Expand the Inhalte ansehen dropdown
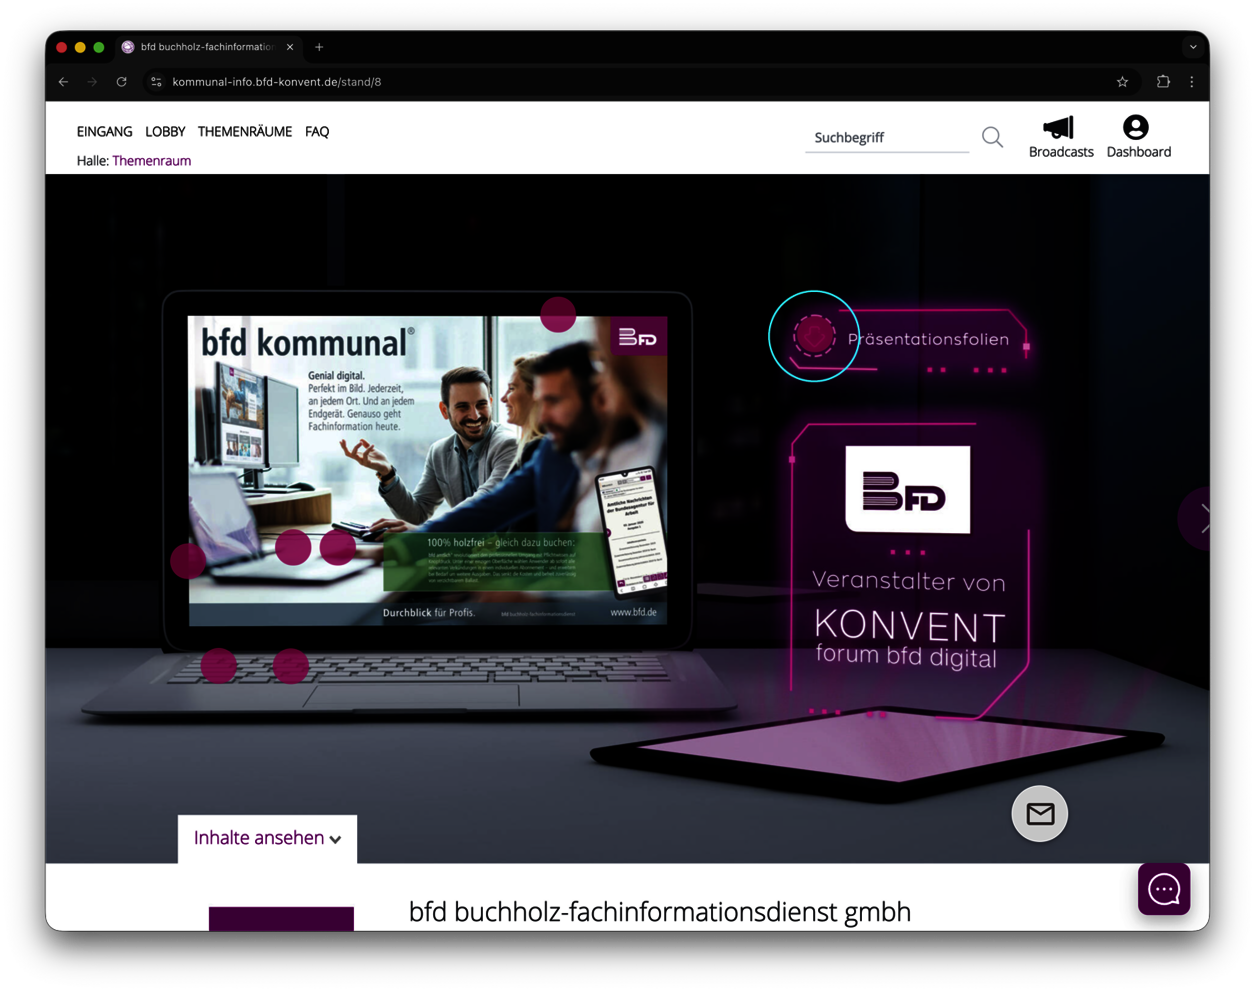Screen dimensions: 1255x992 tap(267, 838)
